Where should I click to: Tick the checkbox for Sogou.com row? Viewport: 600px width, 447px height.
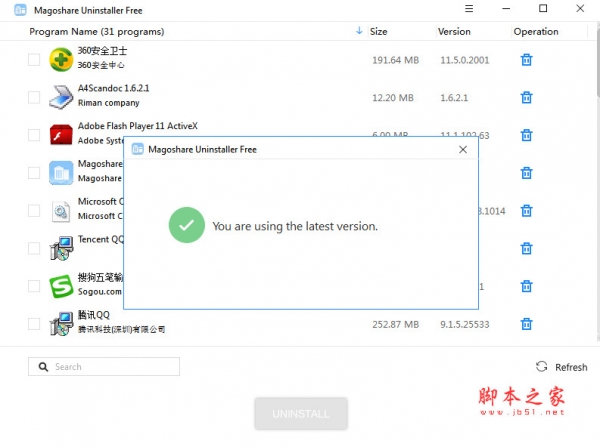[x=34, y=286]
